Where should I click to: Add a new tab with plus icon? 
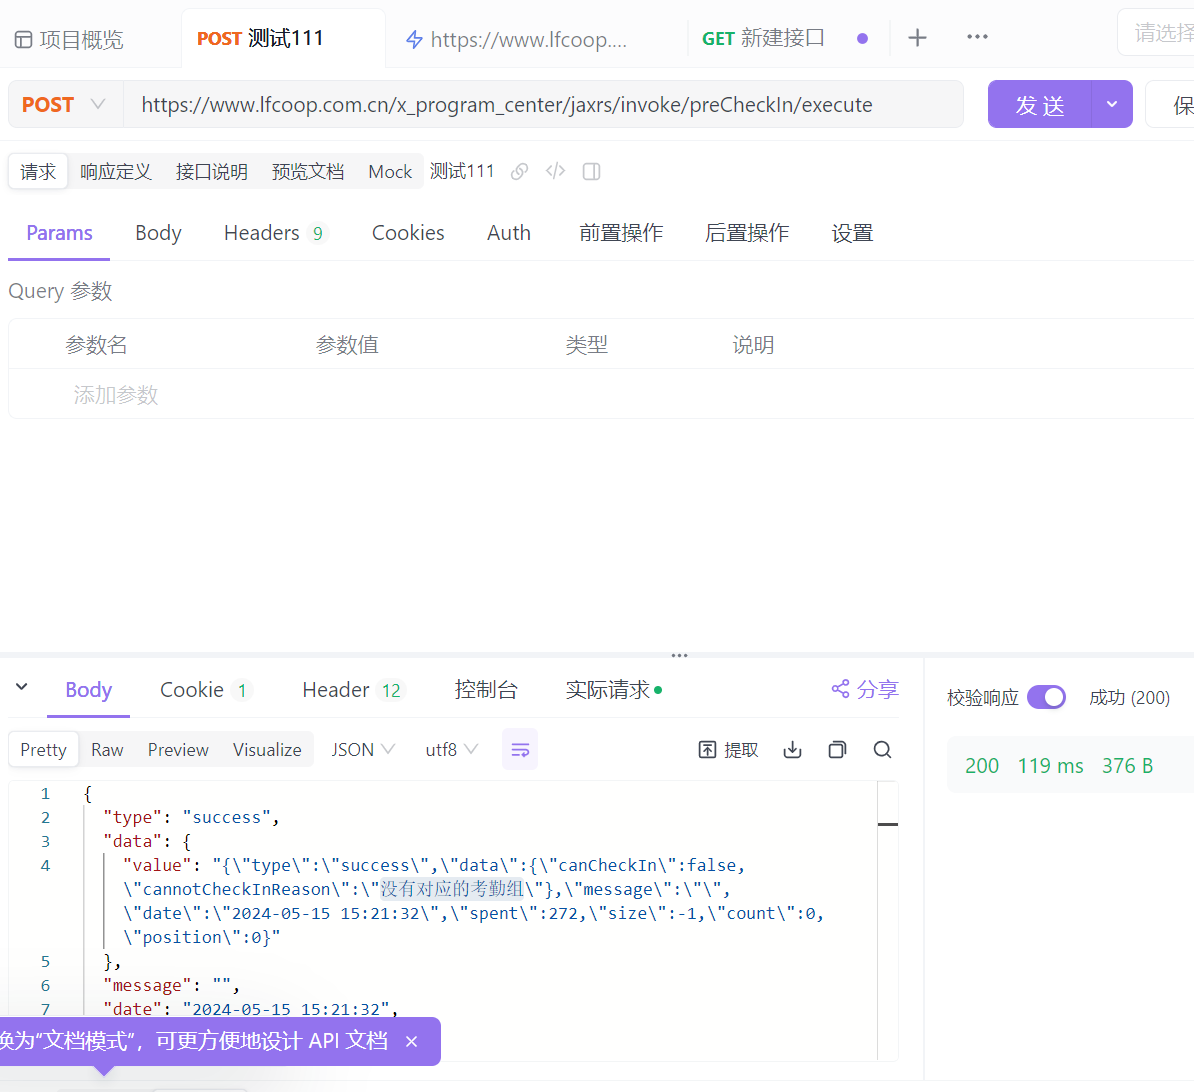[x=917, y=38]
